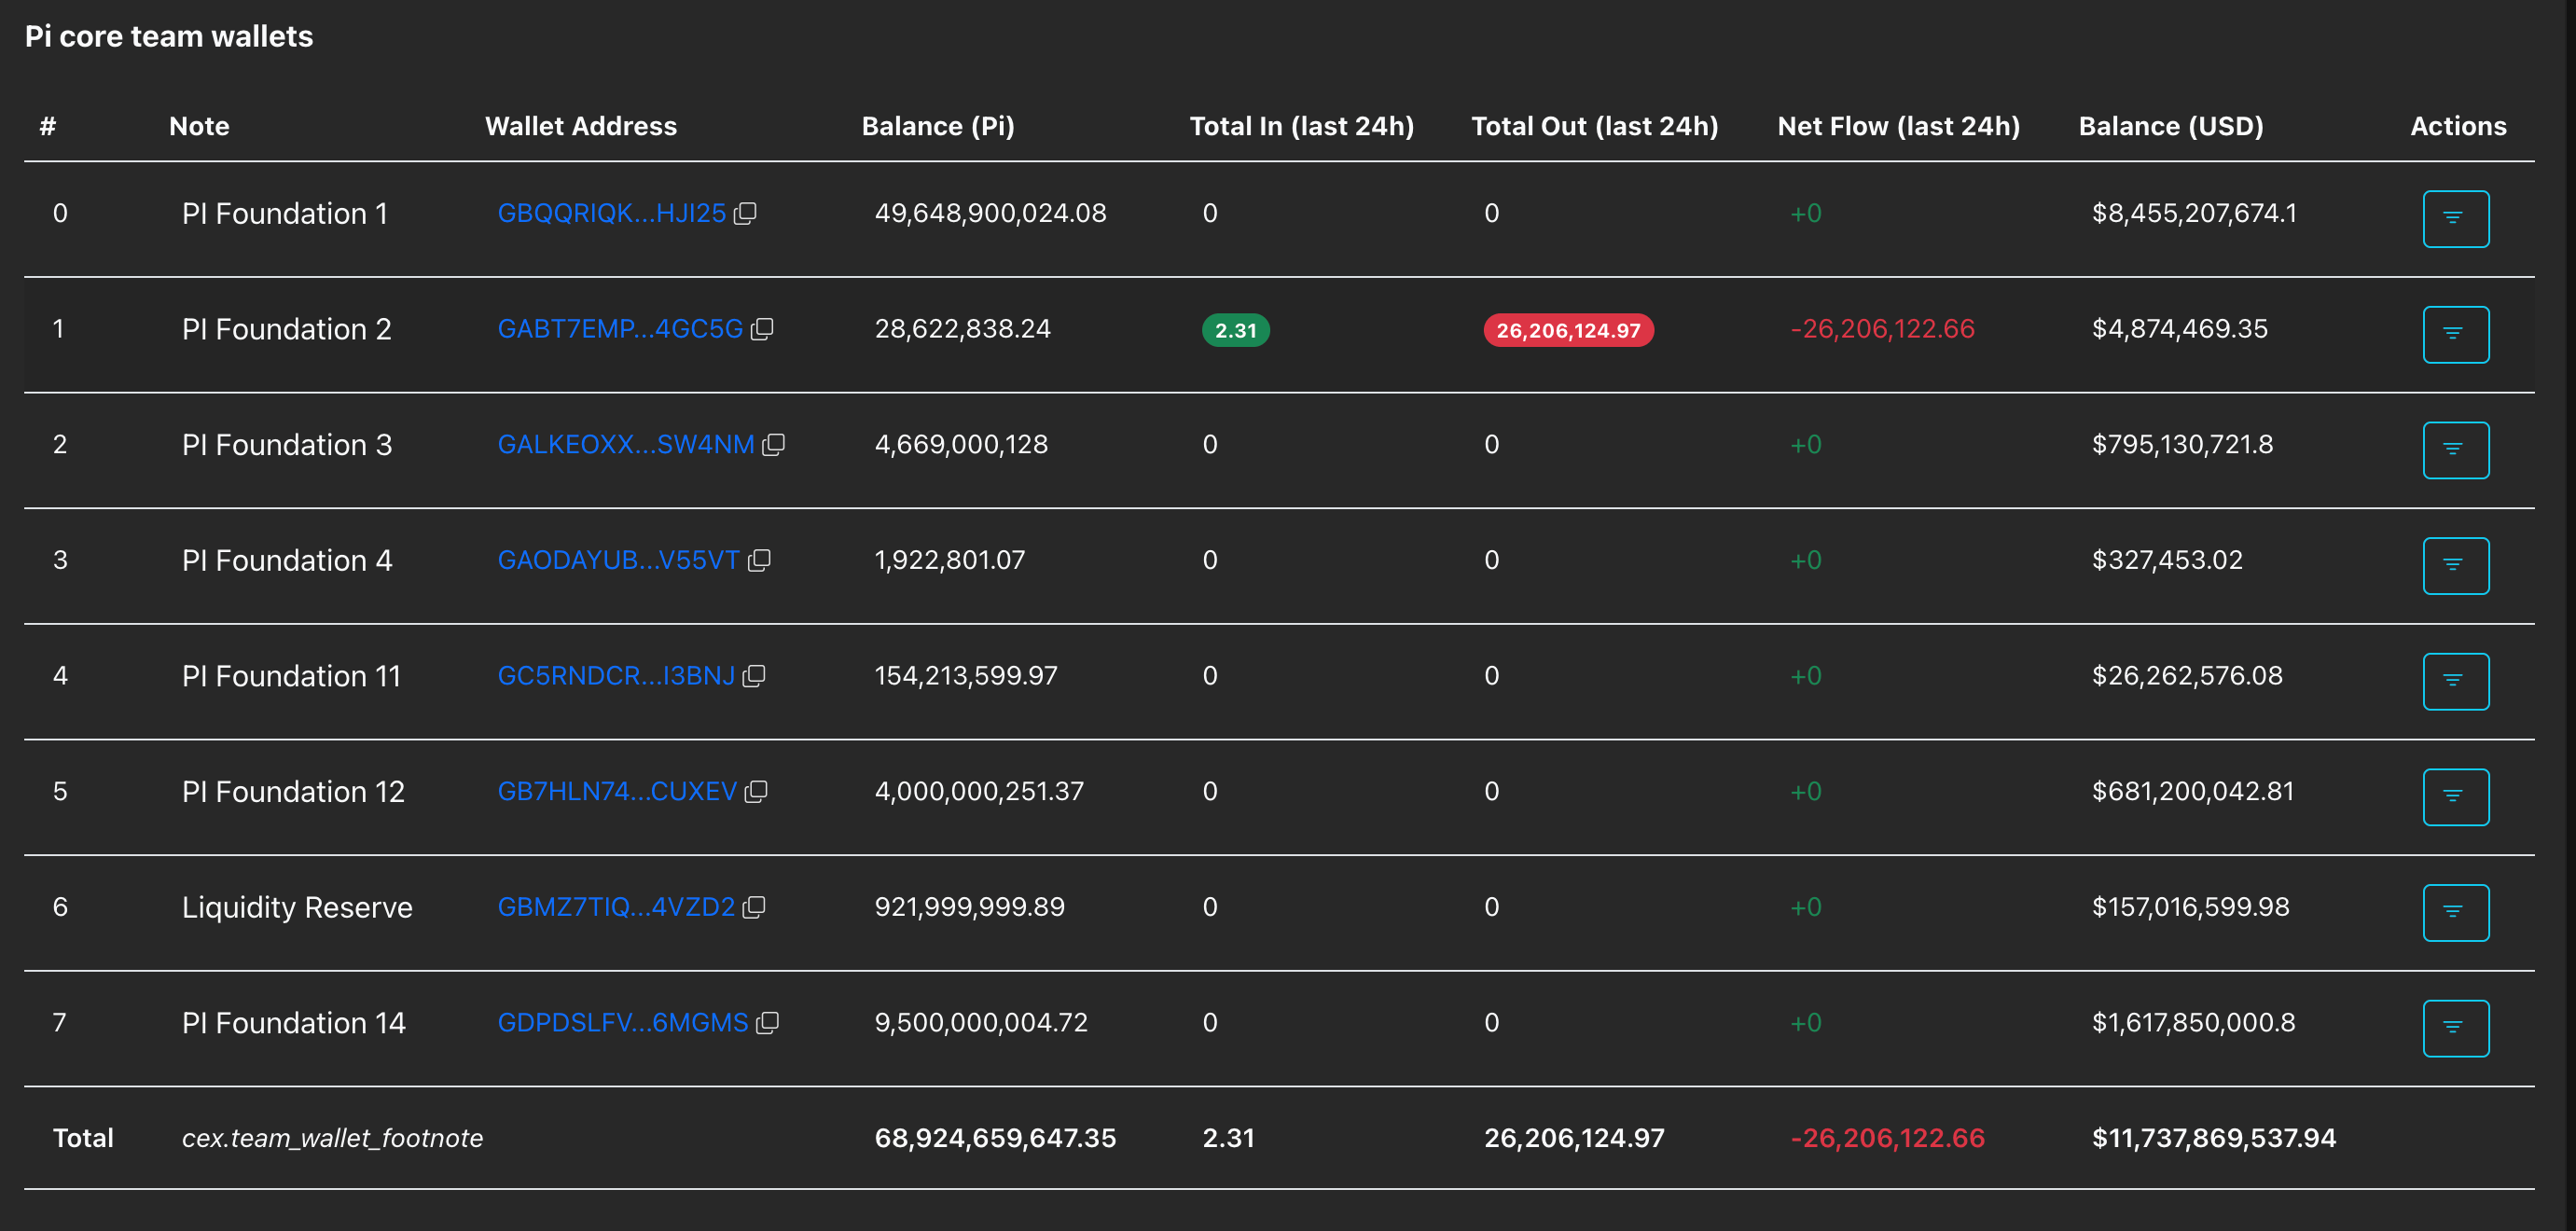Copy the GB7HLN74...CUXEV address icon
This screenshot has width=2576, height=1231.
click(756, 791)
